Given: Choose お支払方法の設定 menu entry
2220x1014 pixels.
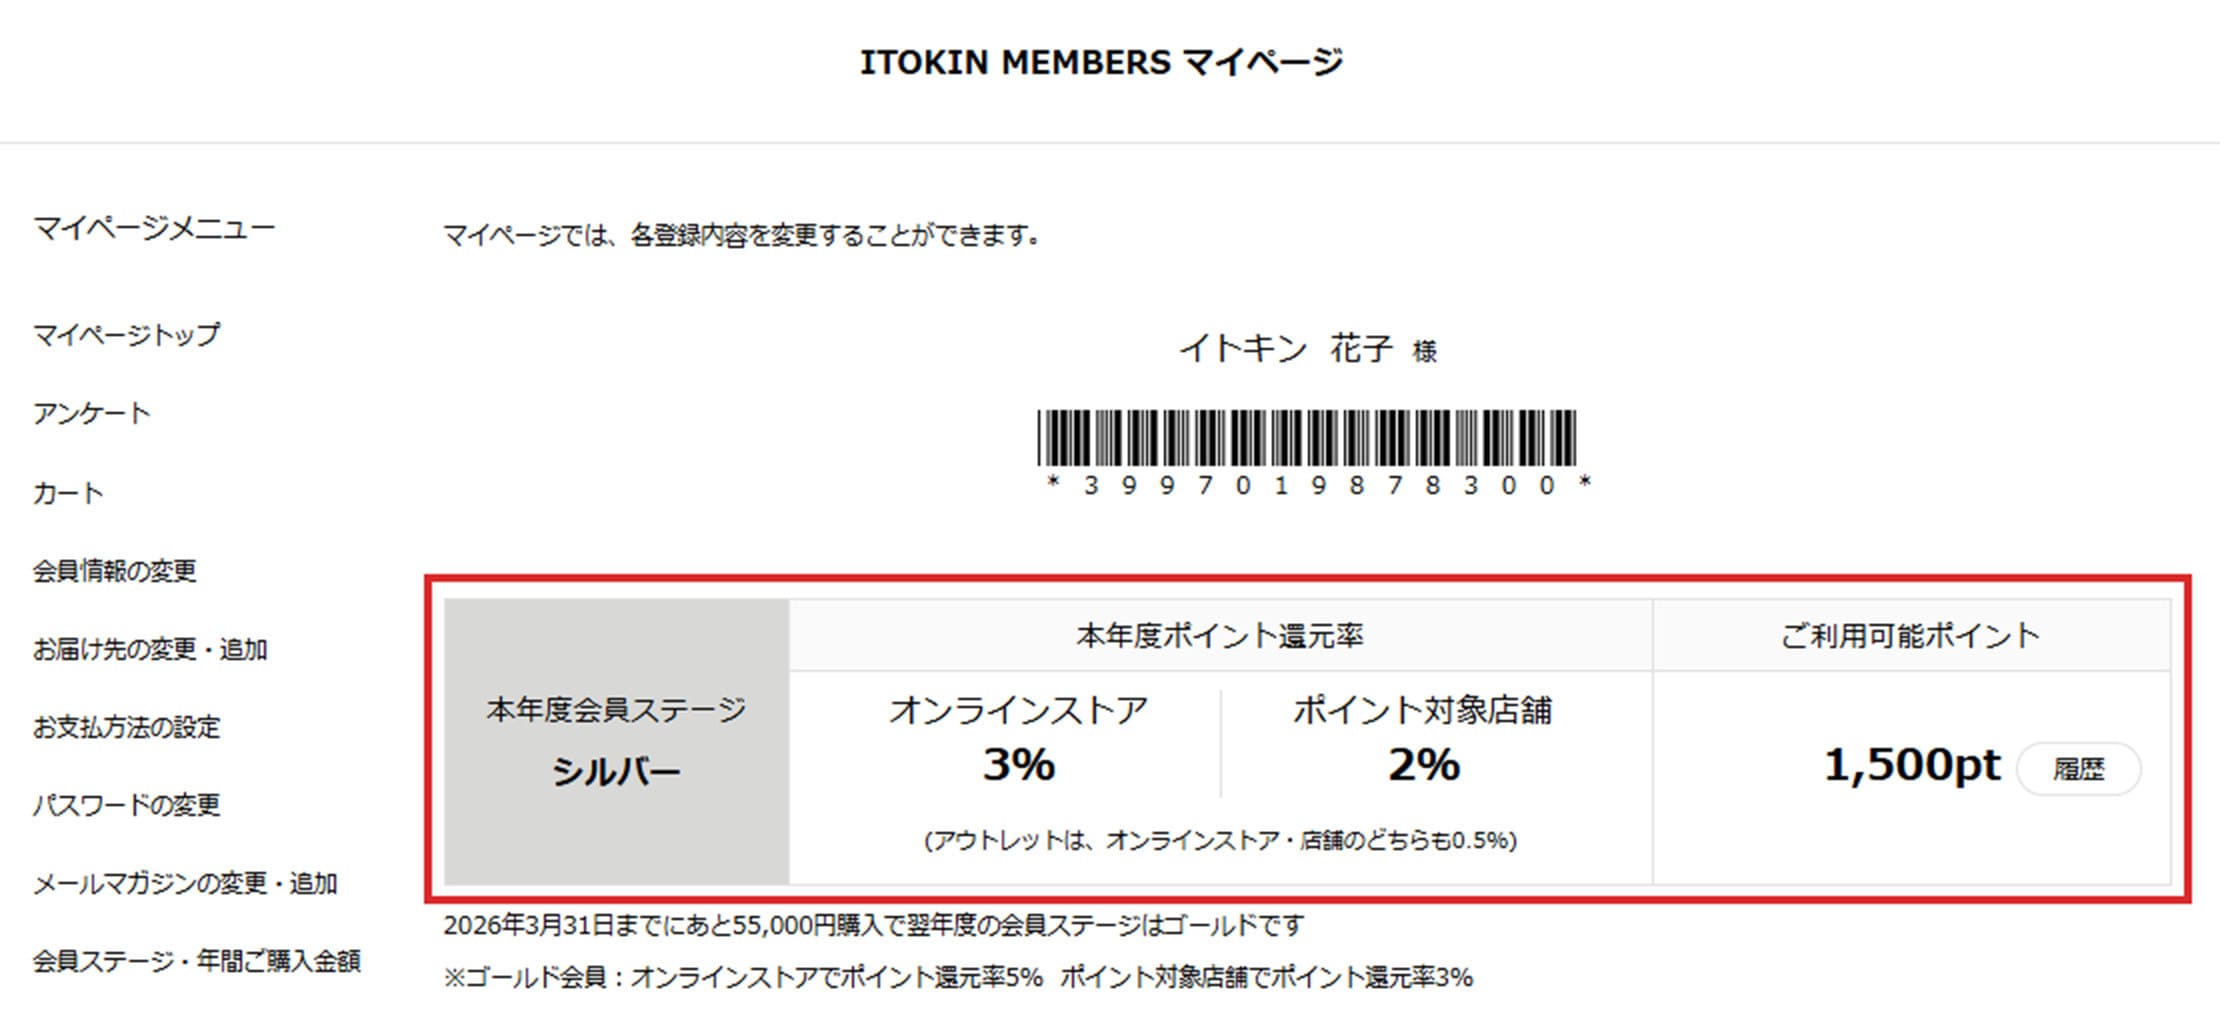Looking at the screenshot, I should coord(126,727).
